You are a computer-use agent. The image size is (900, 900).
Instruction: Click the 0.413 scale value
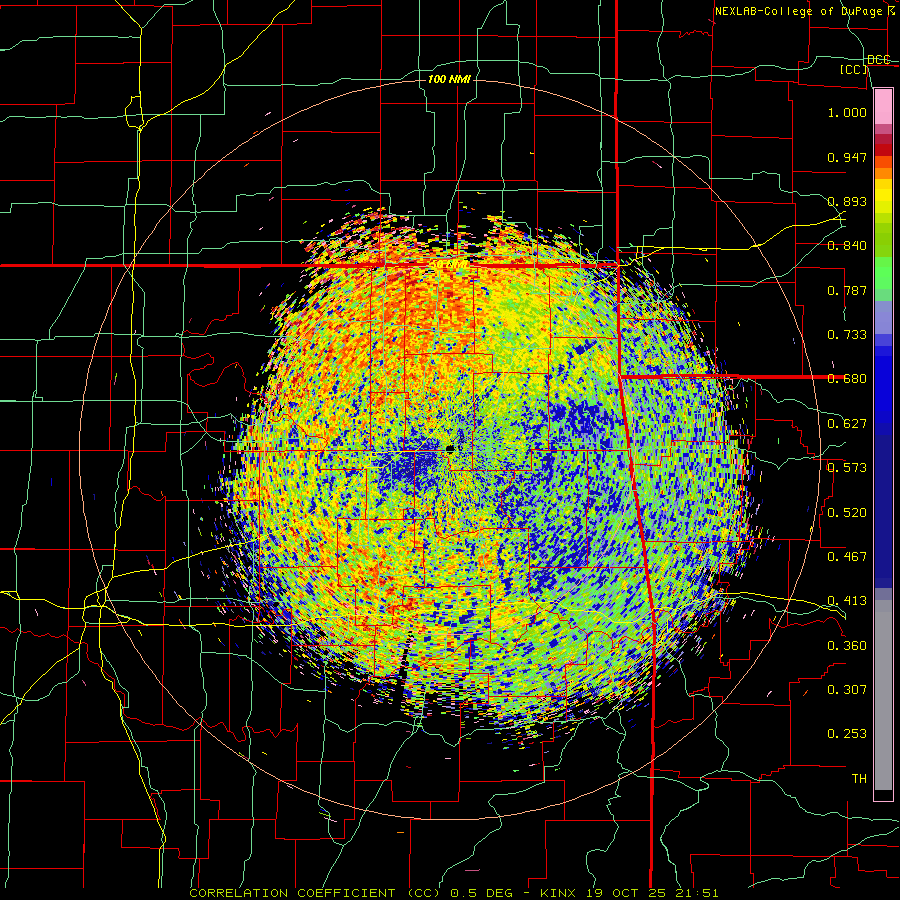click(847, 601)
